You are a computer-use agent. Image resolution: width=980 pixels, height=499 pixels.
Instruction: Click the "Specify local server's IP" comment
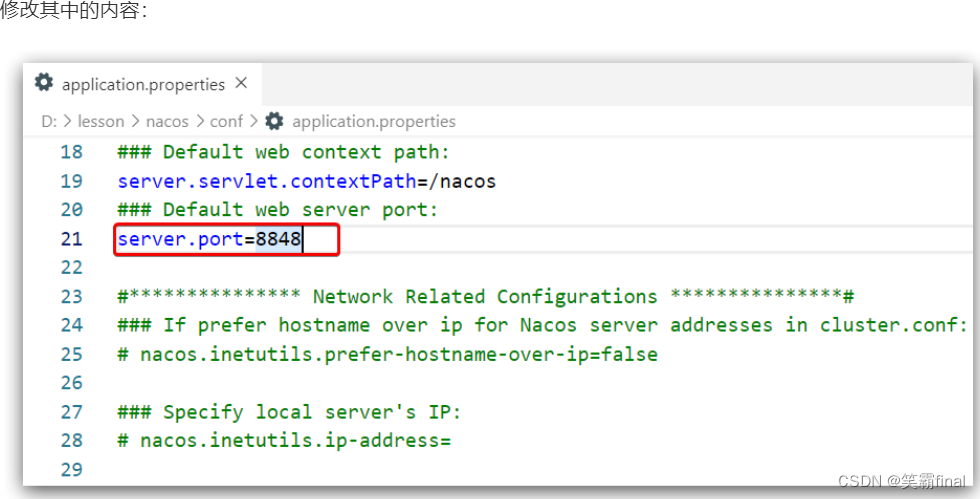(289, 412)
